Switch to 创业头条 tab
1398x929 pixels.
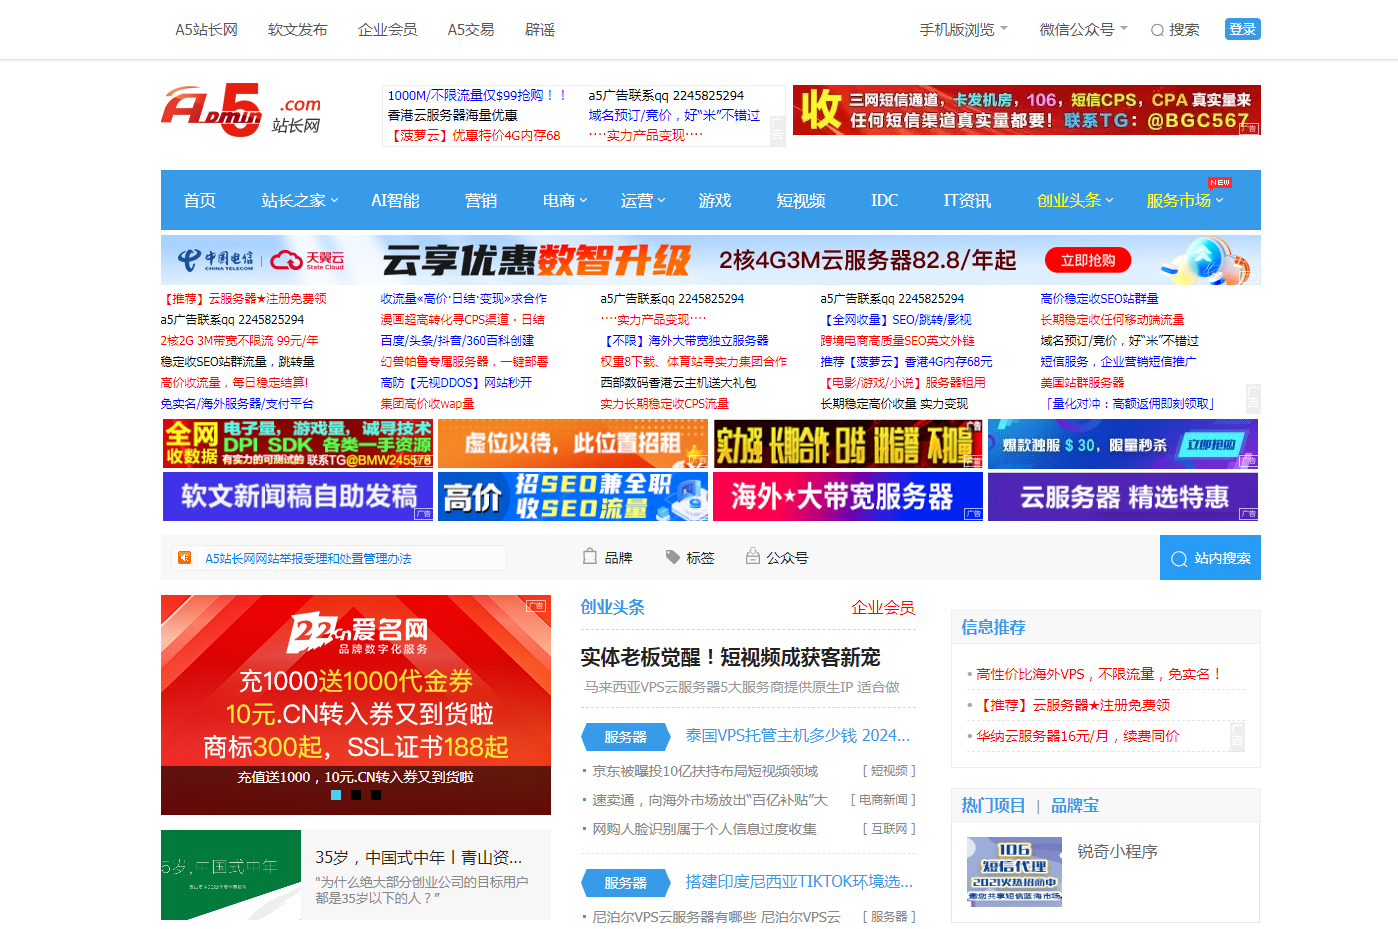coord(613,607)
